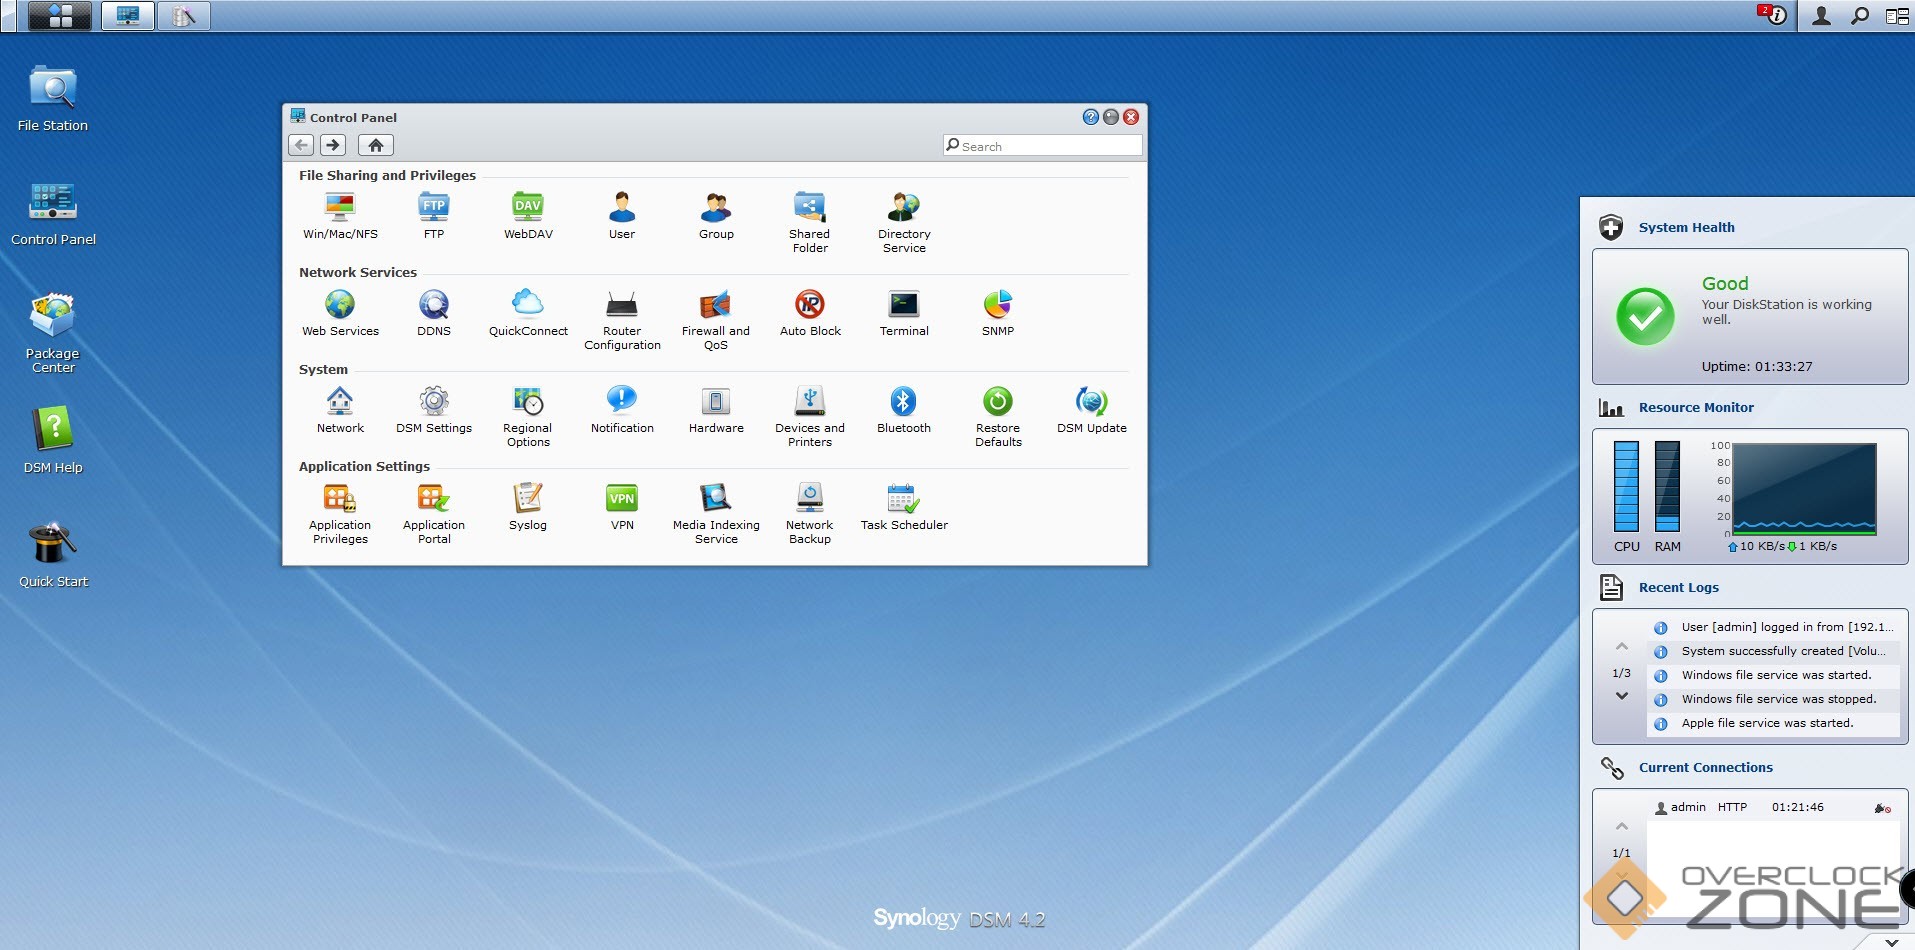Open notifications in the top bar

point(1773,15)
